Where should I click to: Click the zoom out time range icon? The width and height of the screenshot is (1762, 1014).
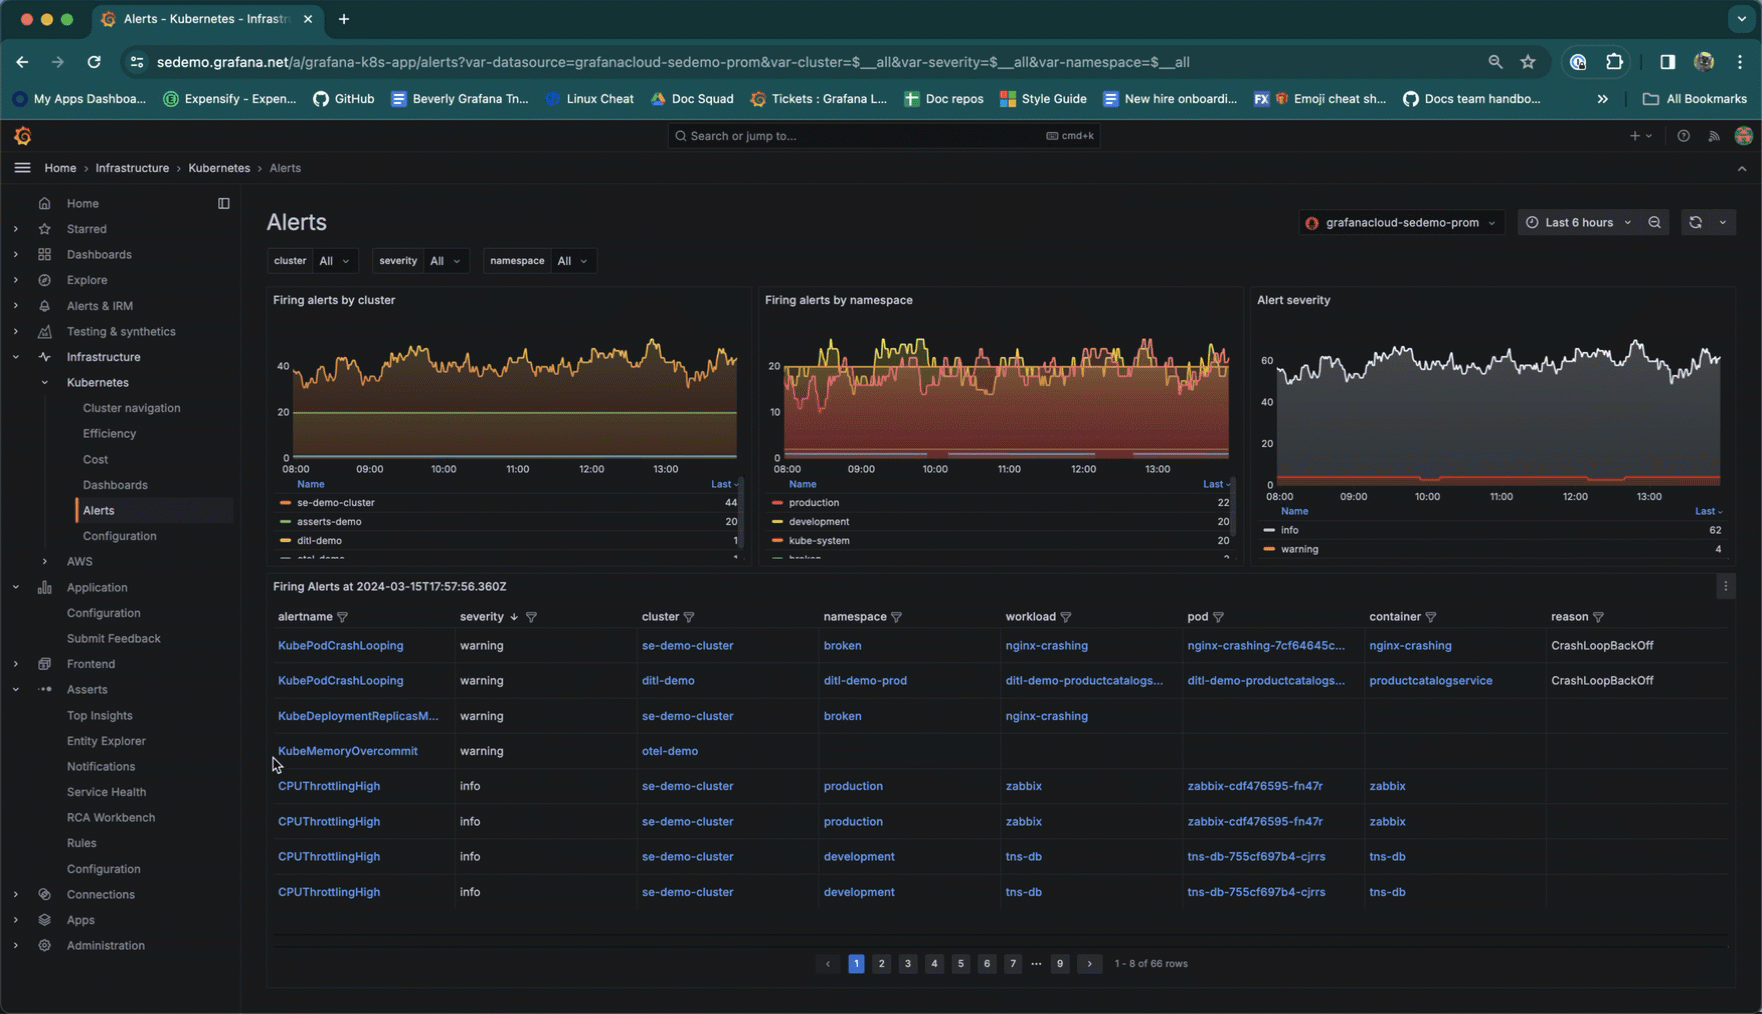coord(1654,223)
